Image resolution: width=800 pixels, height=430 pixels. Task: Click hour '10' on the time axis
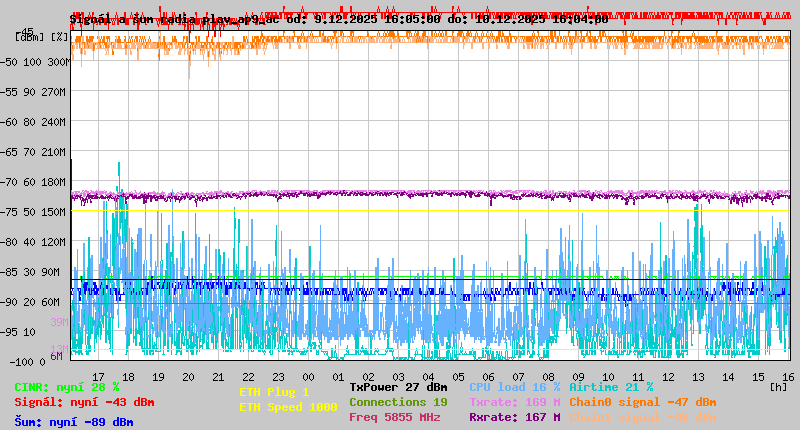coord(608,377)
